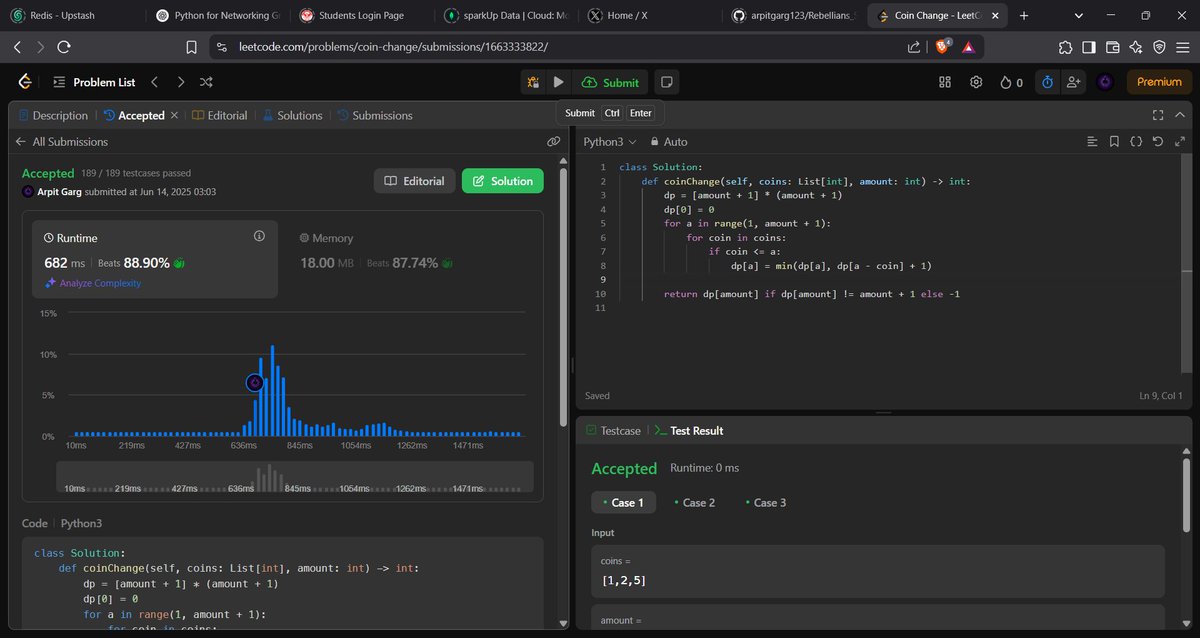Toggle the browser sidebar panel
This screenshot has width=1200, height=638.
pos(1089,46)
